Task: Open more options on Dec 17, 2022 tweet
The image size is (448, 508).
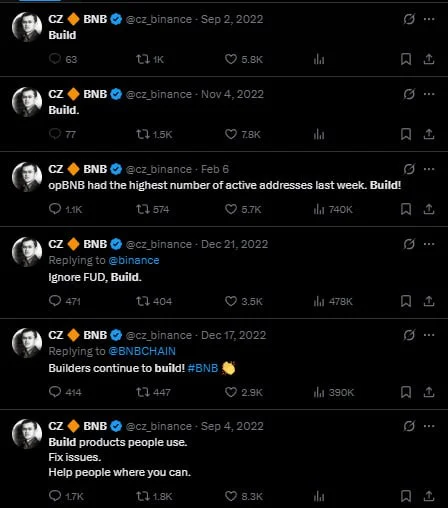Action: (429, 335)
